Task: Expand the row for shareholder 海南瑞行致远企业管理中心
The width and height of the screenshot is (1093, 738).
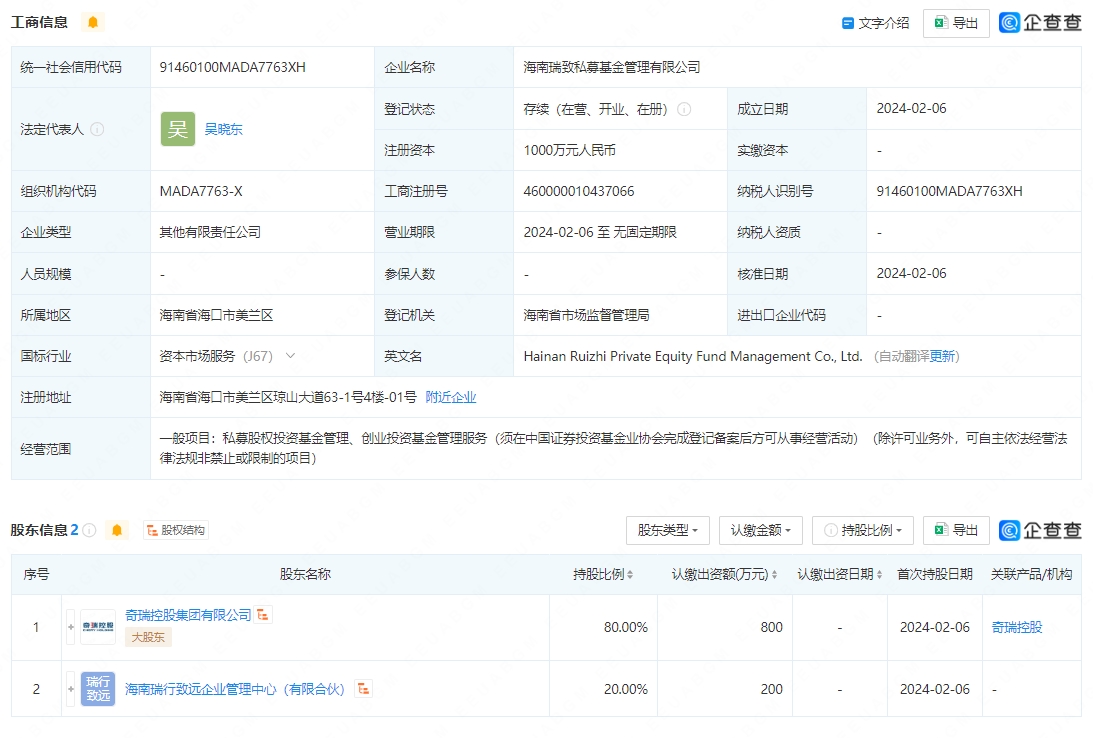Action: 71,689
